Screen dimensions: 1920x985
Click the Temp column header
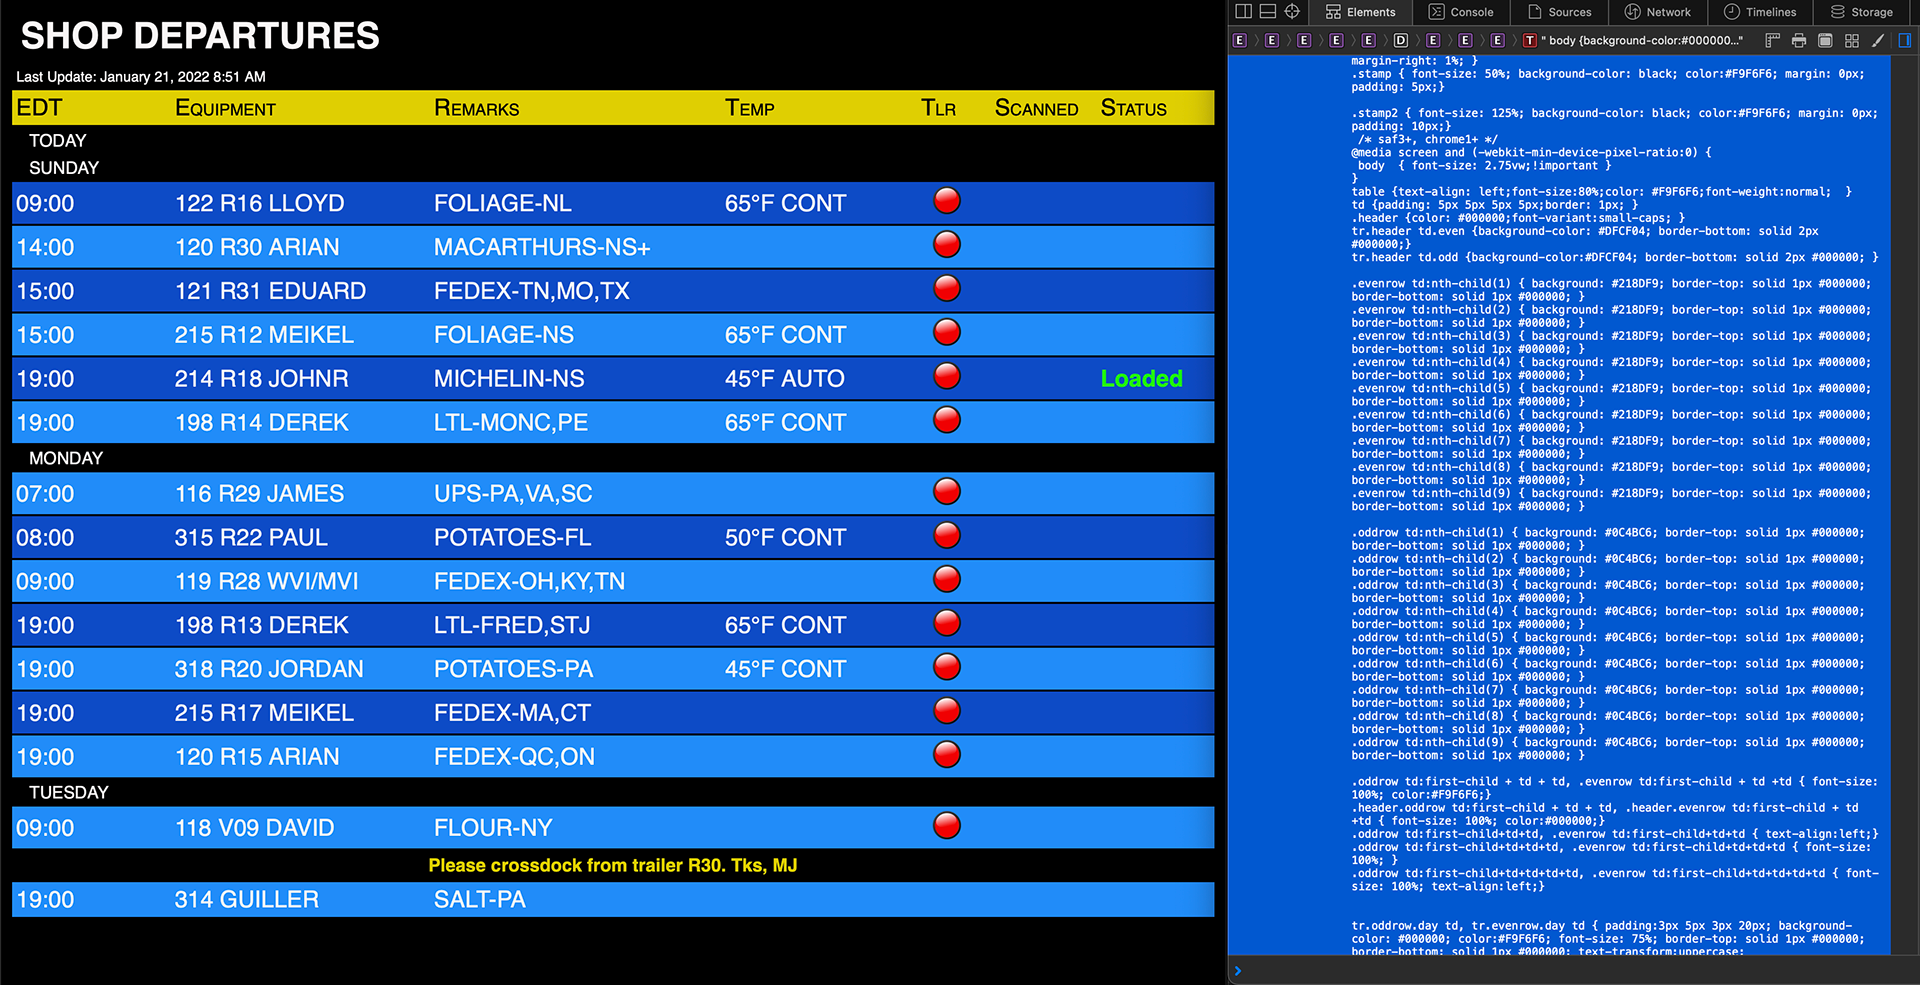point(750,108)
